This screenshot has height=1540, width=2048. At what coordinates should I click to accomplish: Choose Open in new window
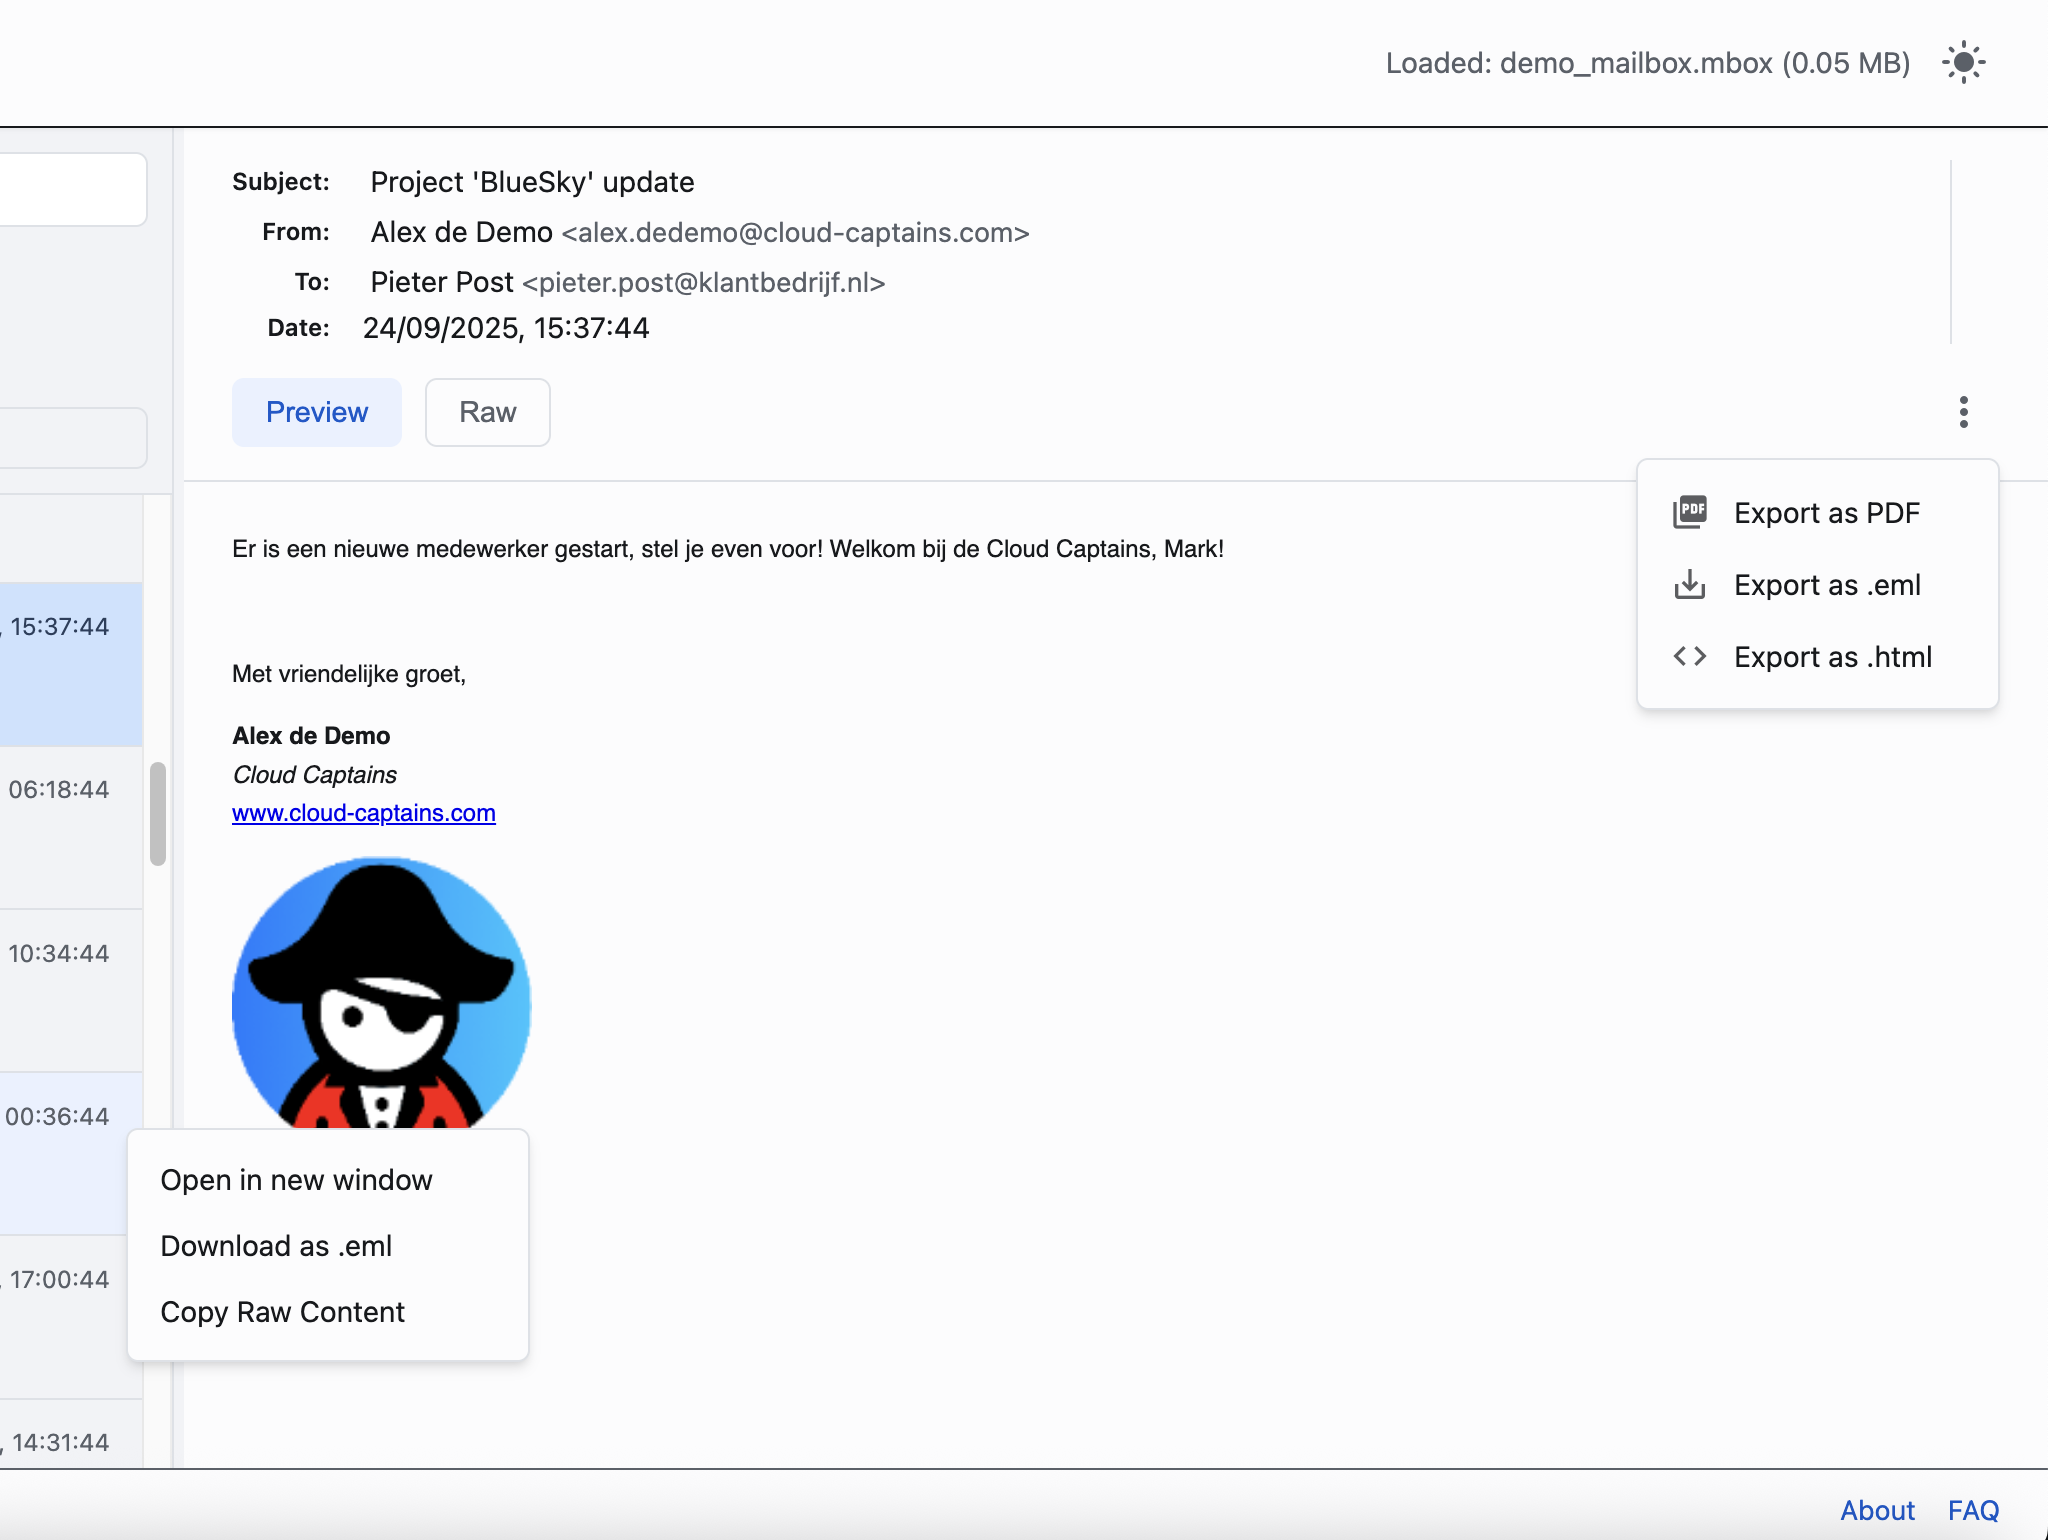296,1180
